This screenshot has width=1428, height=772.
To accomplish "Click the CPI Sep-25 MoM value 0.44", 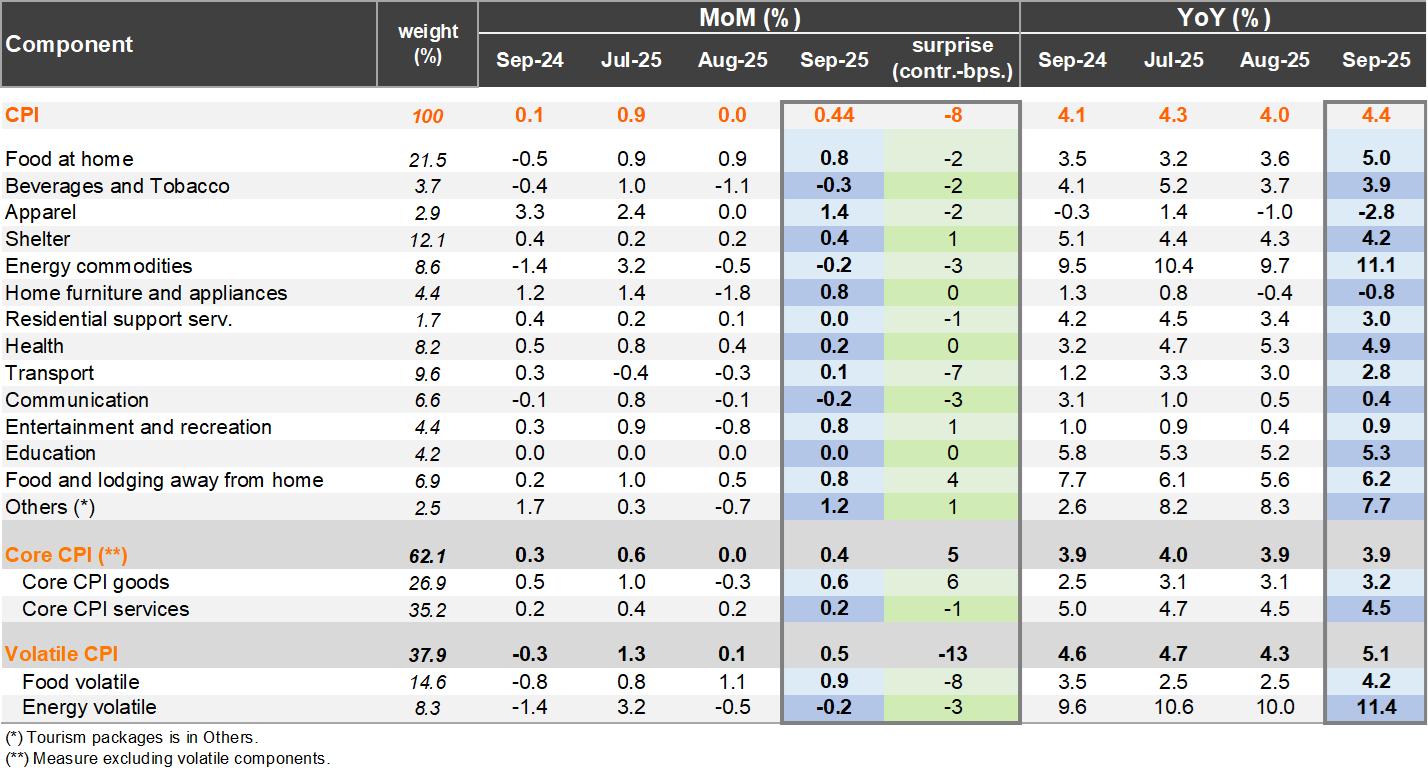I will click(834, 115).
